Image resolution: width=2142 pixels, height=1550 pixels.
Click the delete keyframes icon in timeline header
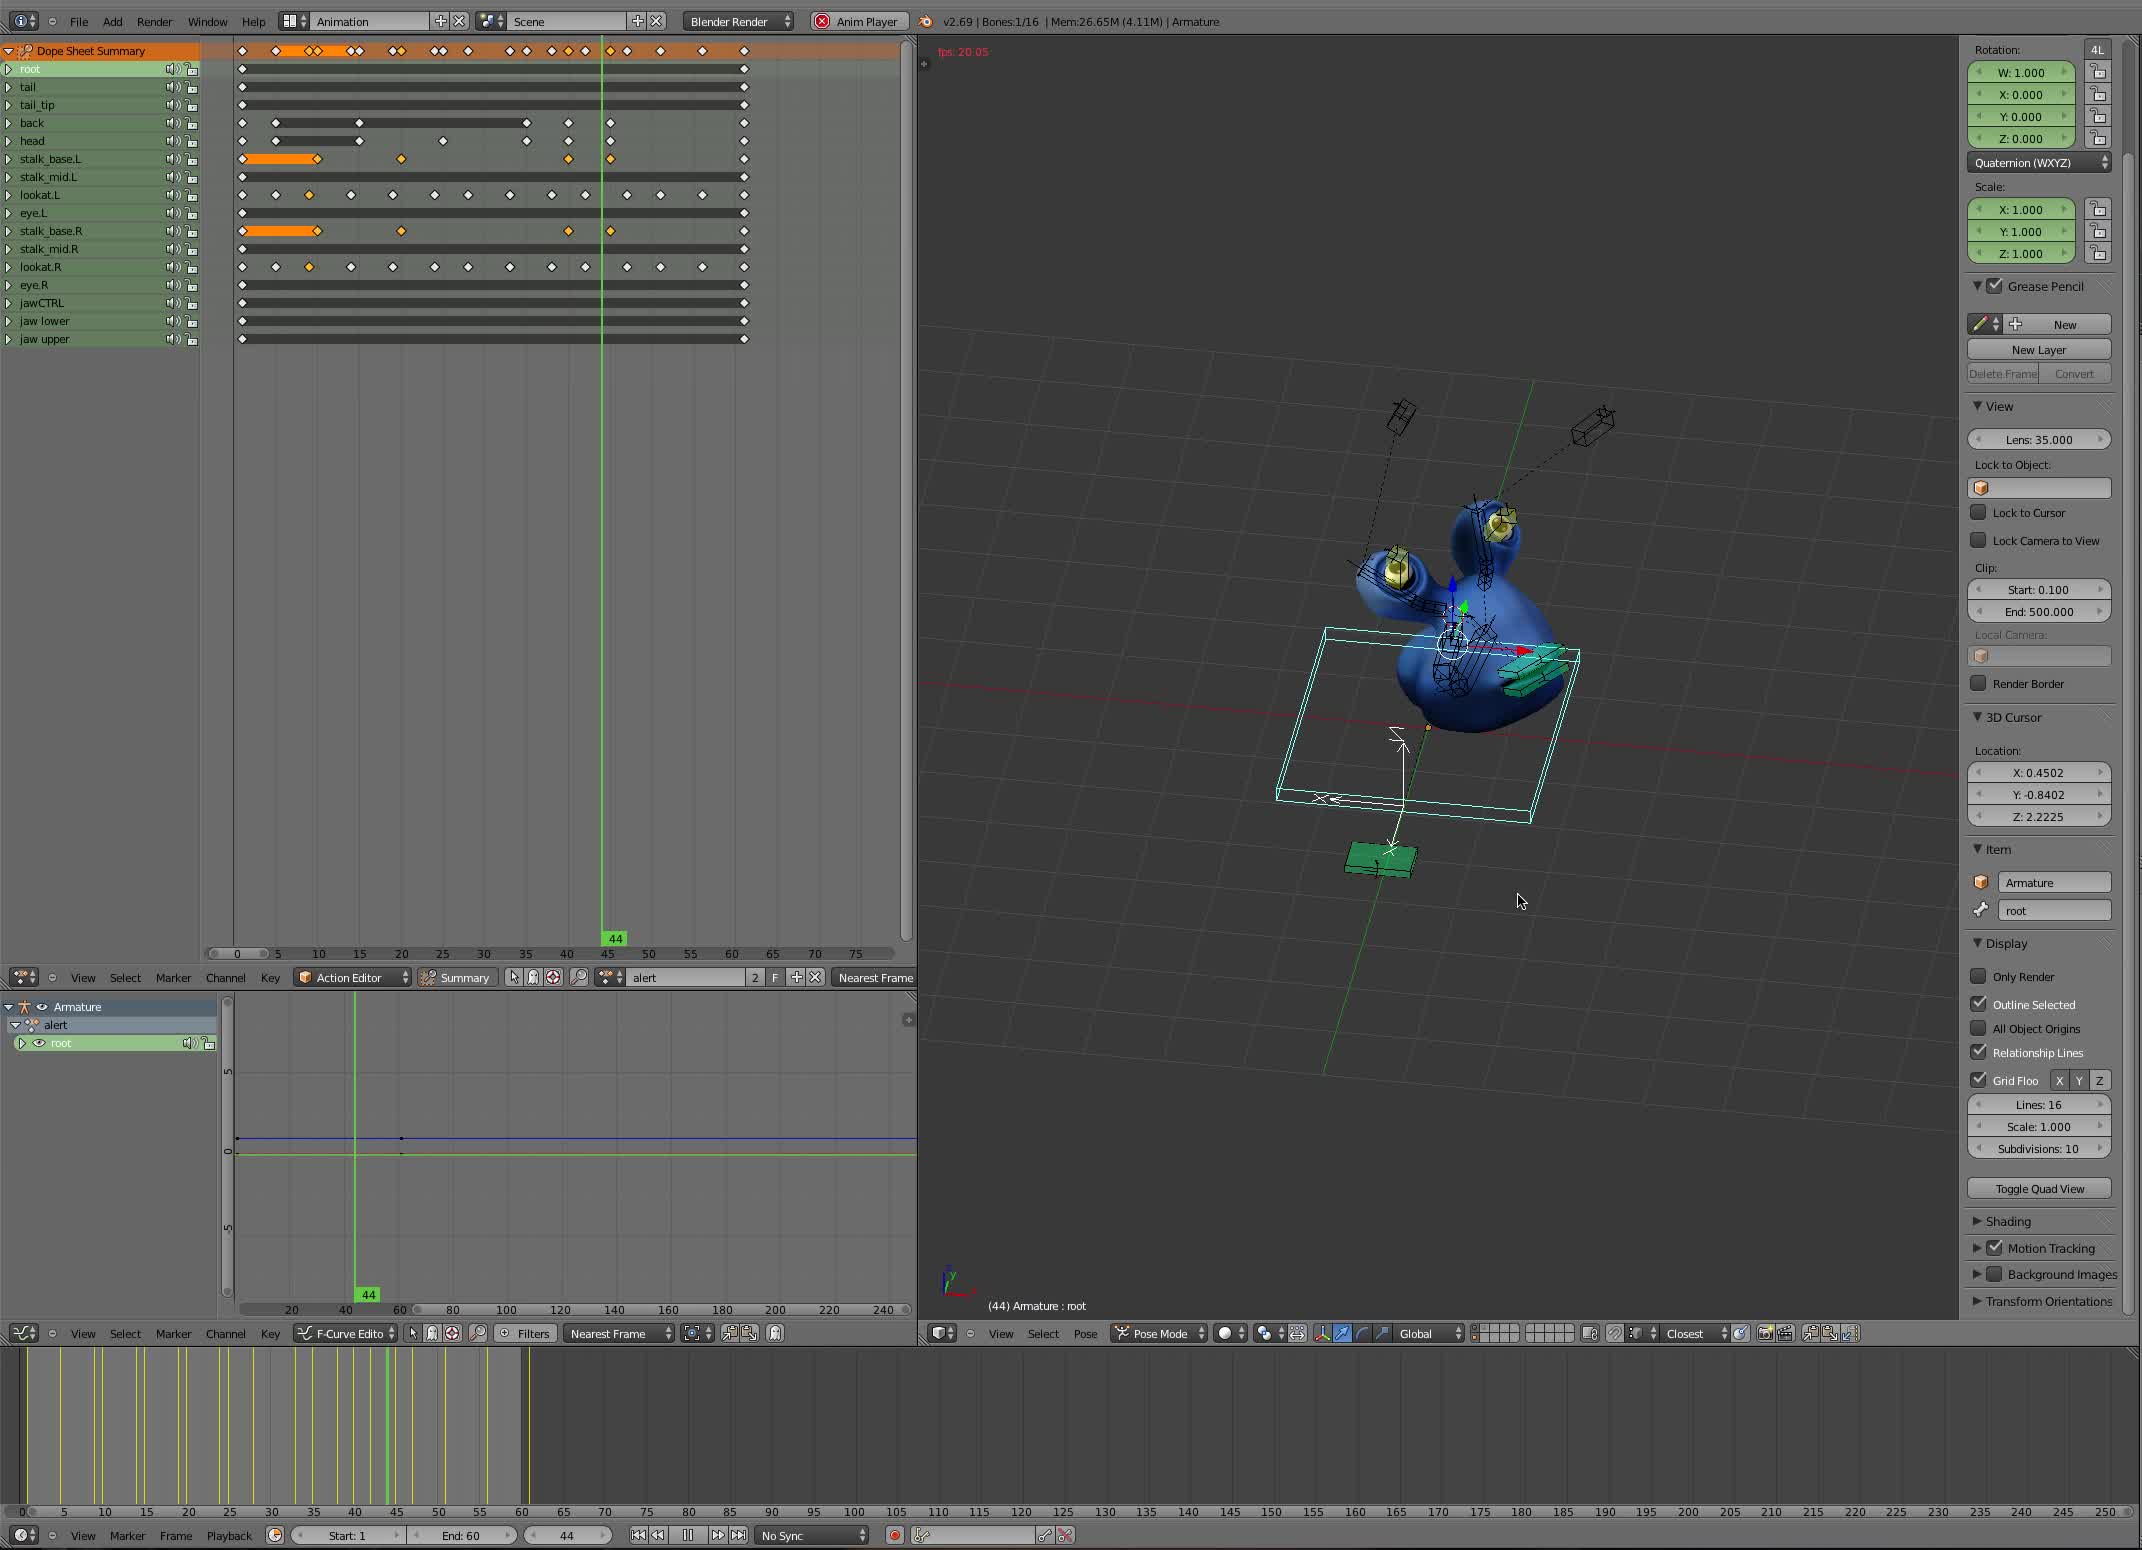tap(1065, 1535)
